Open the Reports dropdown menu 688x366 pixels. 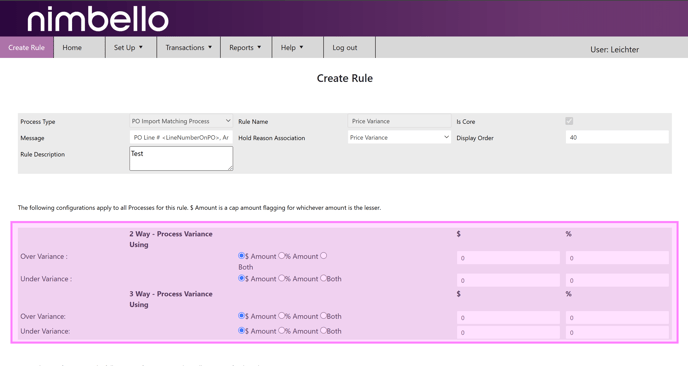[x=245, y=47]
